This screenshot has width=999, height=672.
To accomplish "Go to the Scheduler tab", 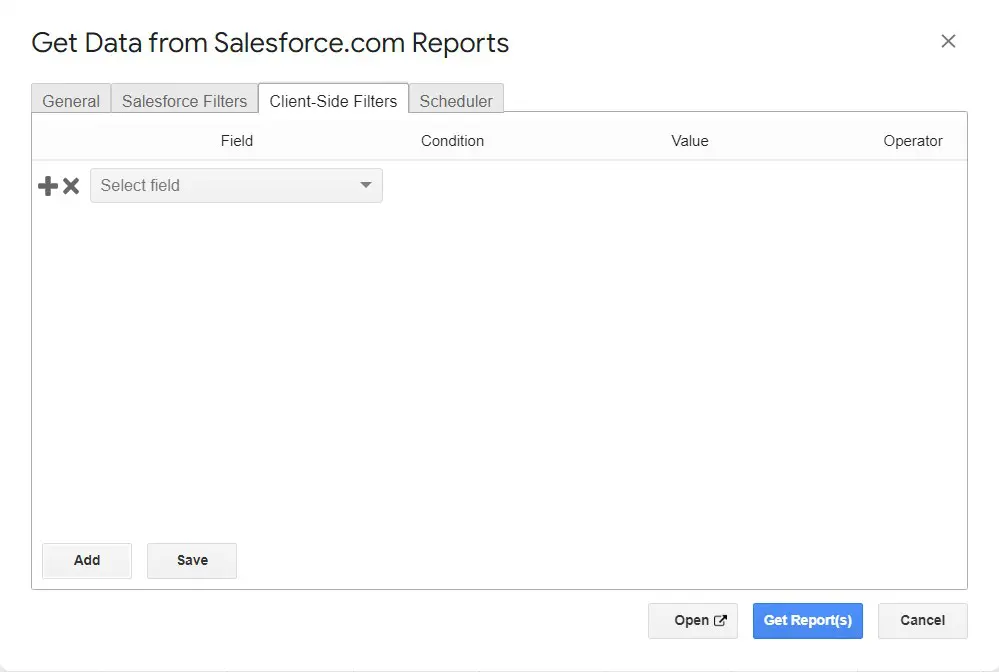I will coord(456,101).
